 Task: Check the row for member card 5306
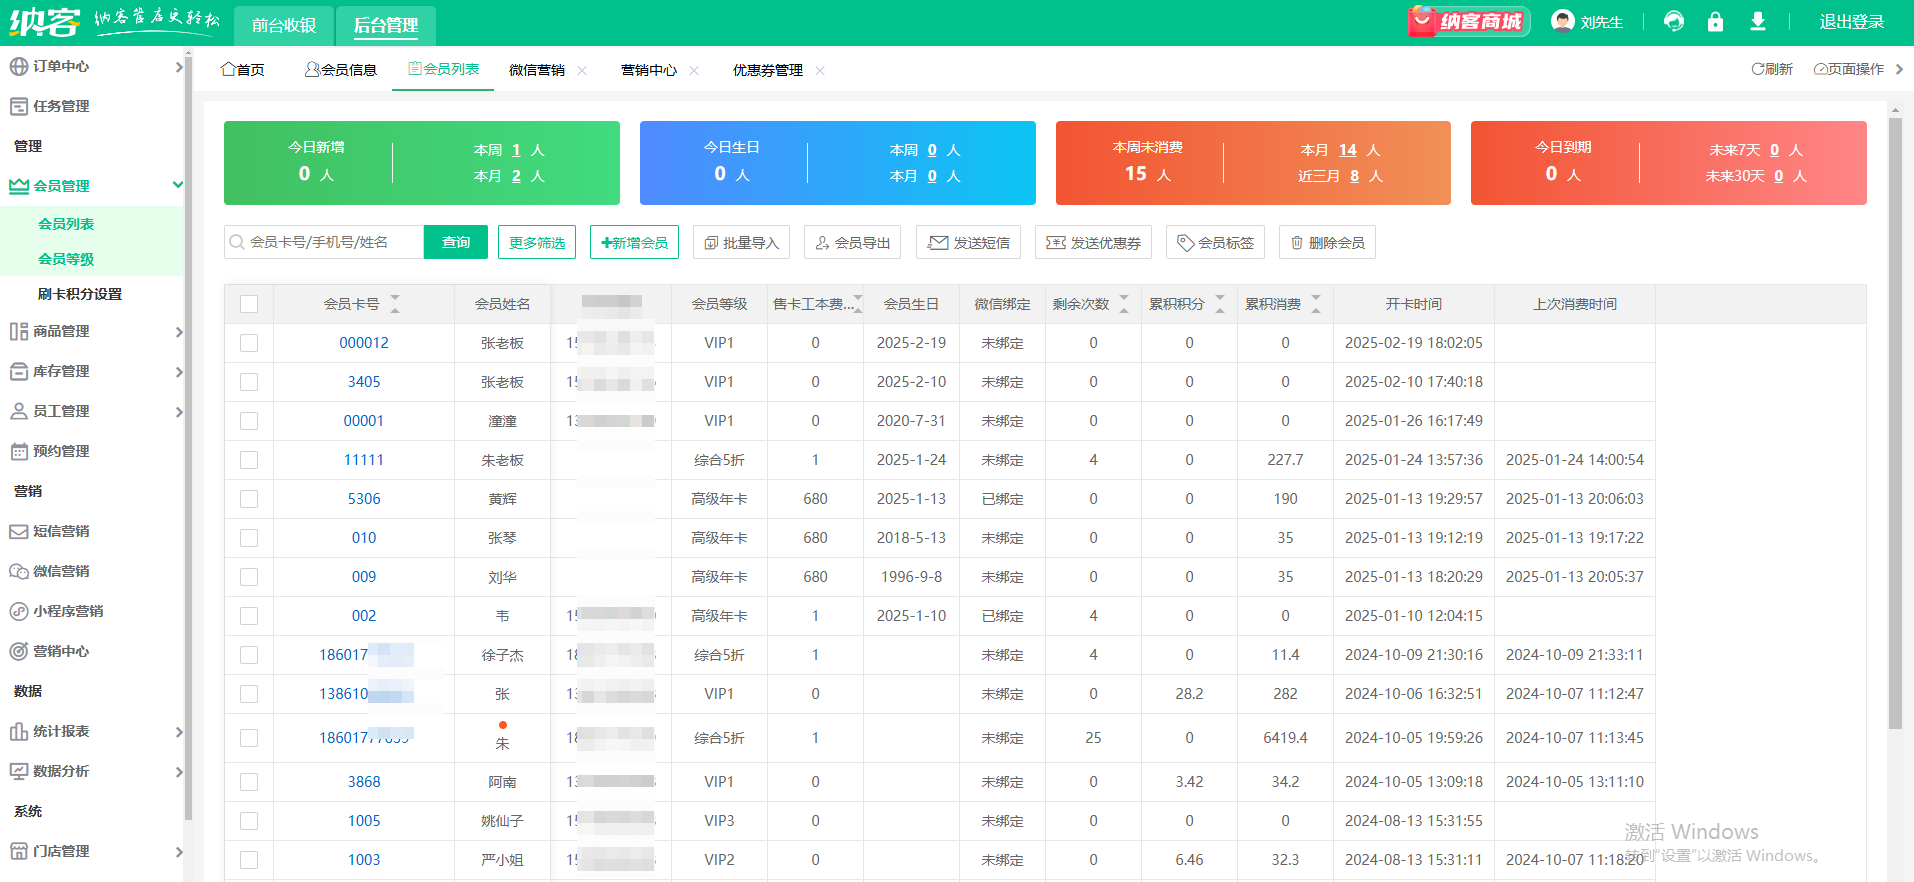click(x=249, y=499)
